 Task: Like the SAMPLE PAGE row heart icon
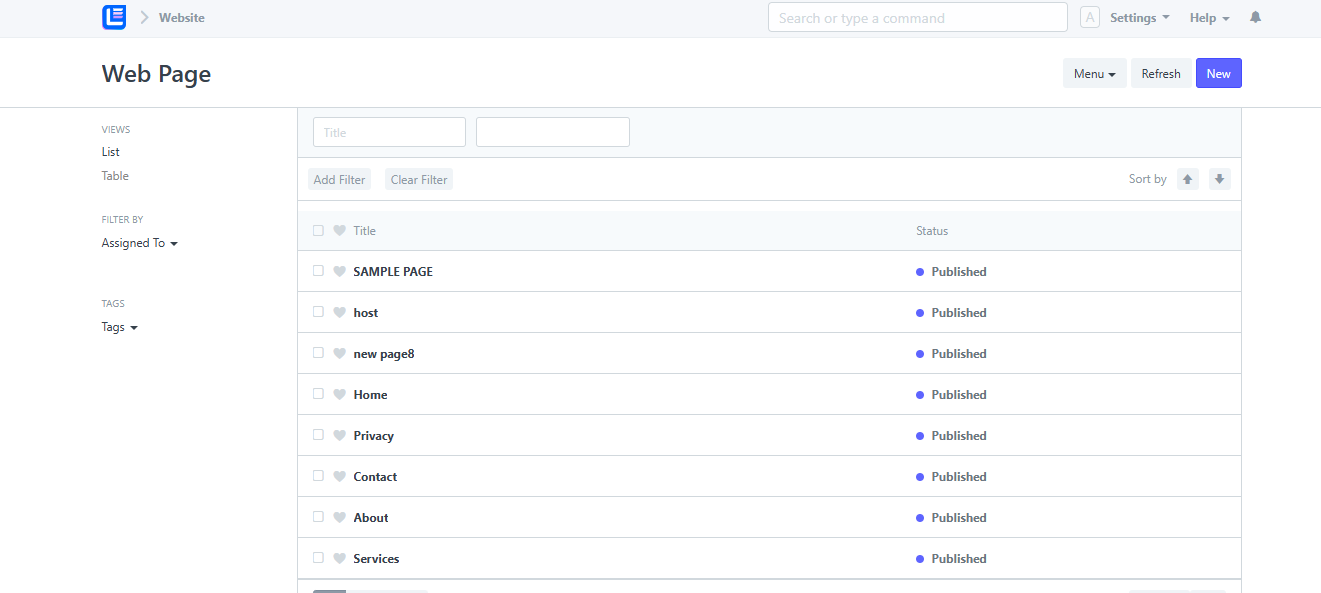coord(339,271)
